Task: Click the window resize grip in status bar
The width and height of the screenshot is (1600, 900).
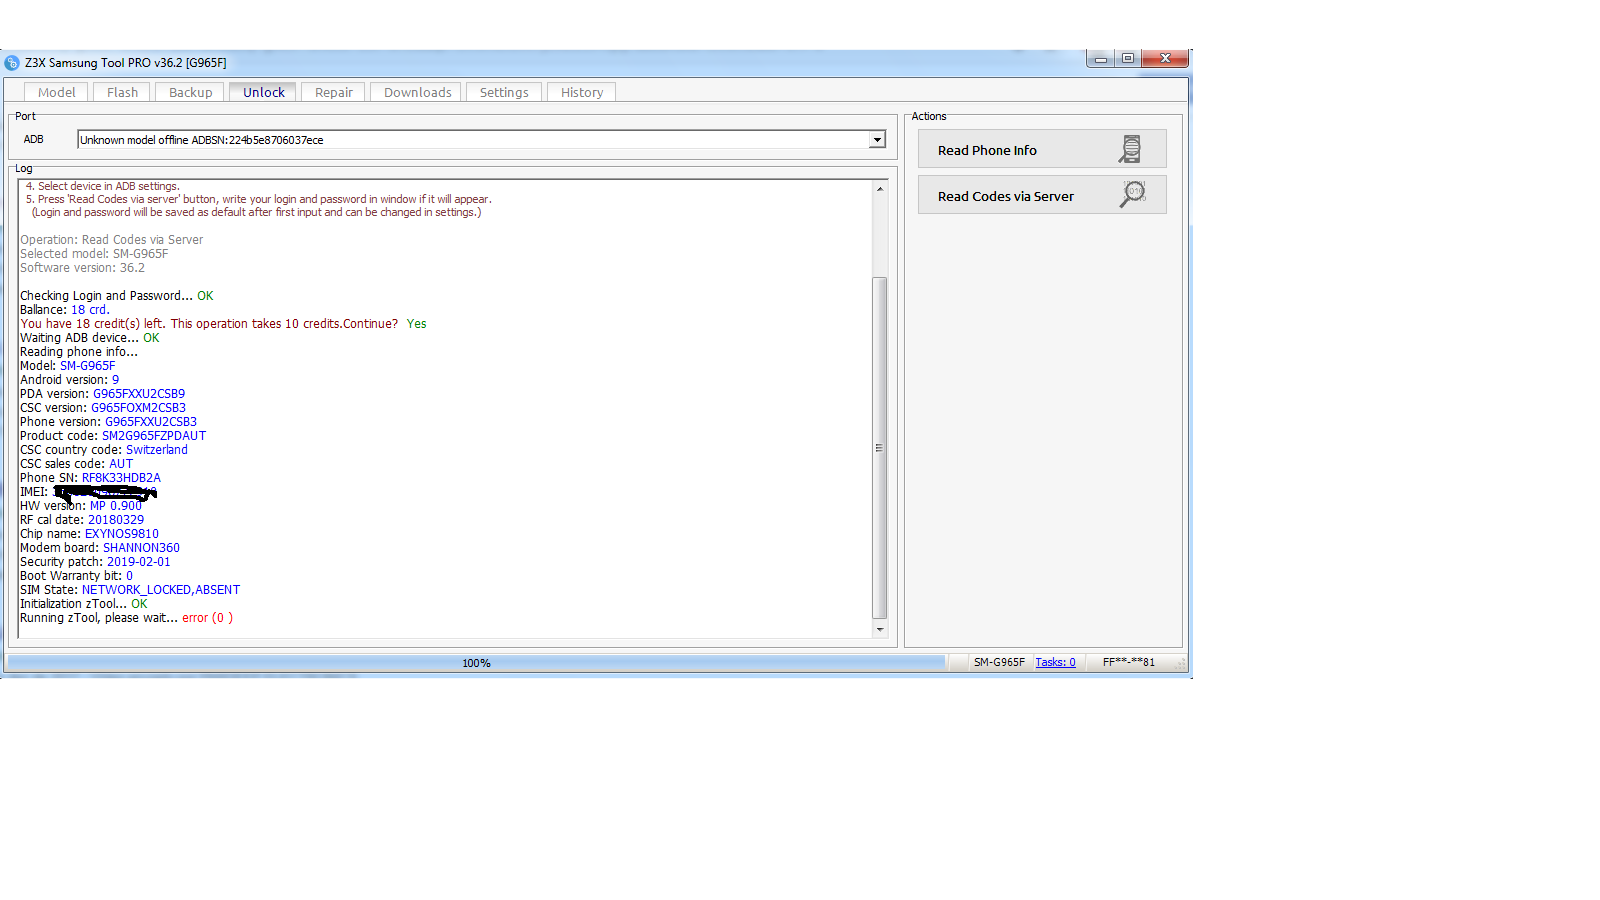Action: 1181,663
